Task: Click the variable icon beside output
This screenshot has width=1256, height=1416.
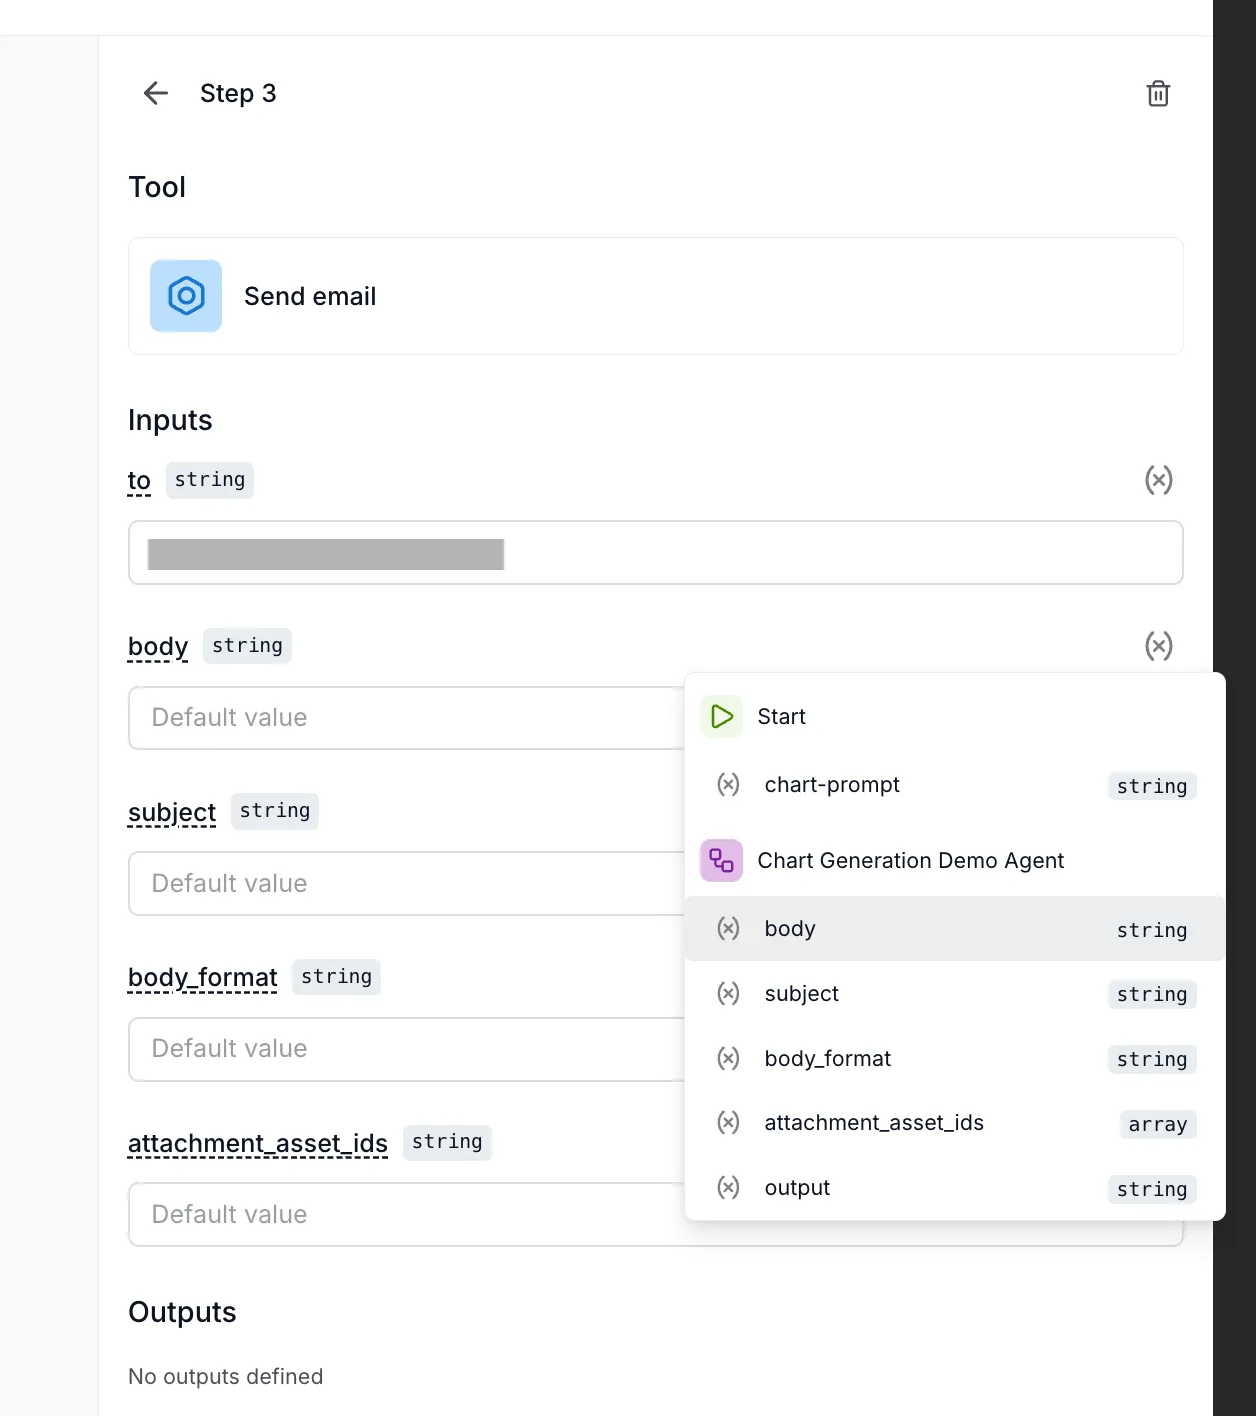Action: (728, 1187)
